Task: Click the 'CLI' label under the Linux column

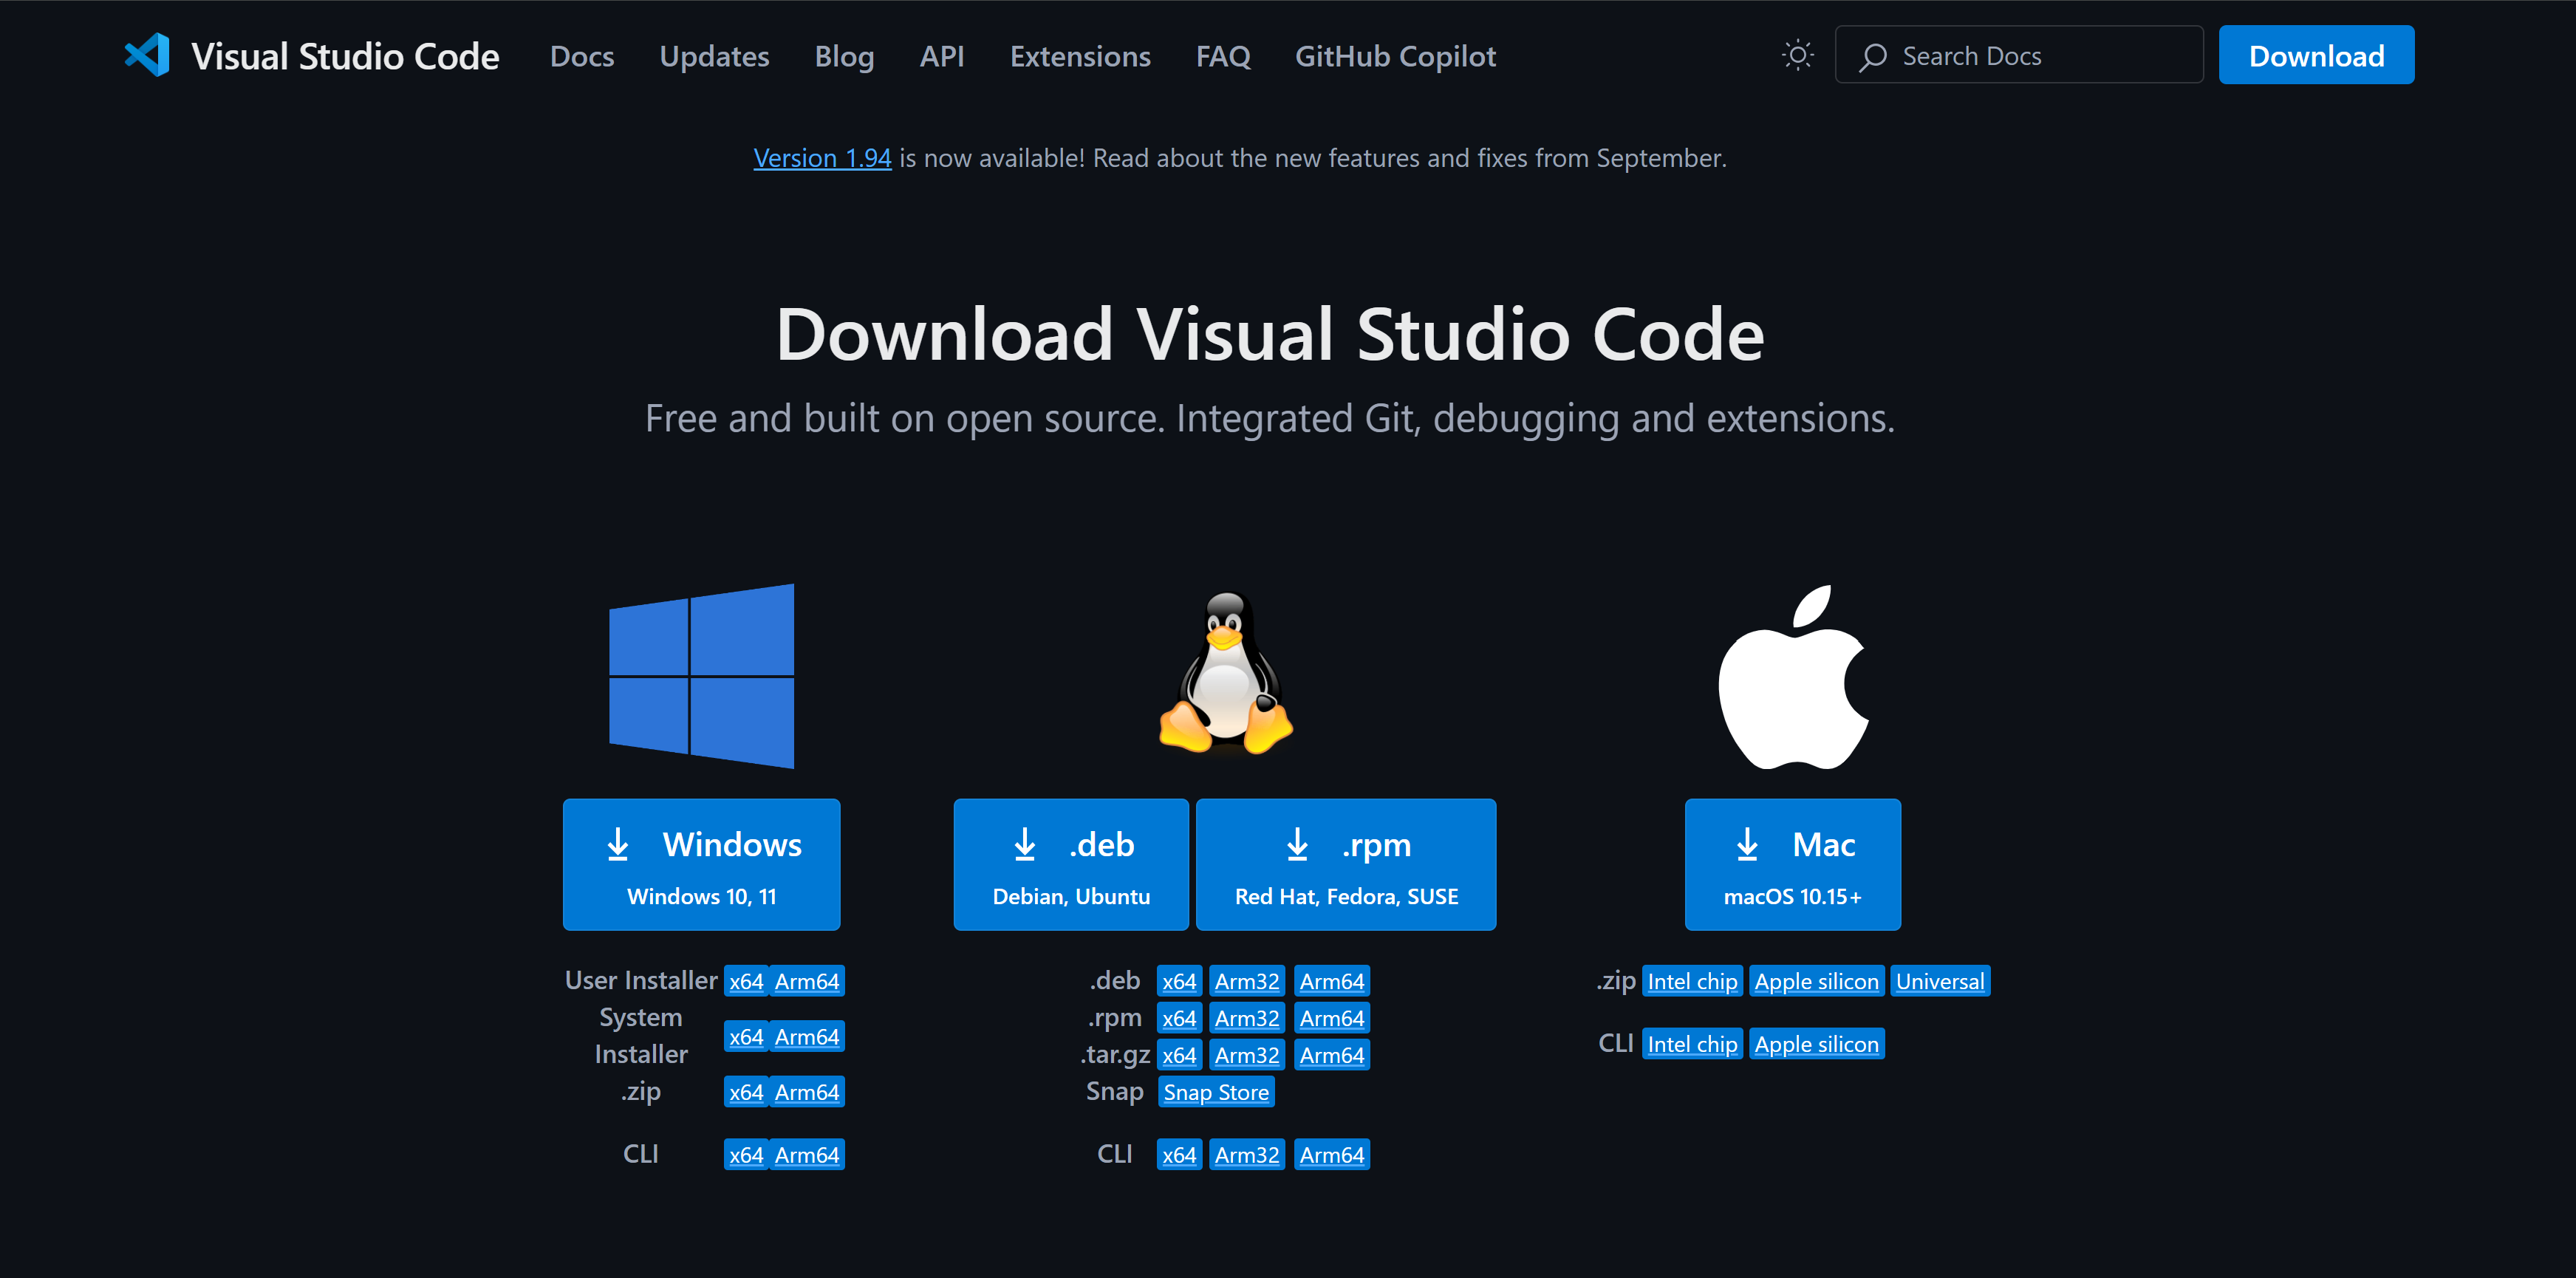Action: pos(1115,1154)
